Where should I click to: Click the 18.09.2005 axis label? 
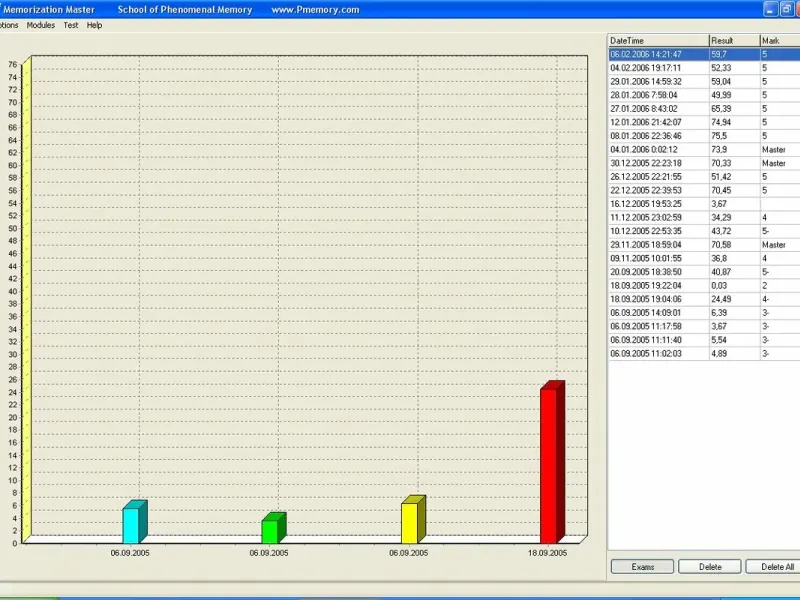coord(547,553)
